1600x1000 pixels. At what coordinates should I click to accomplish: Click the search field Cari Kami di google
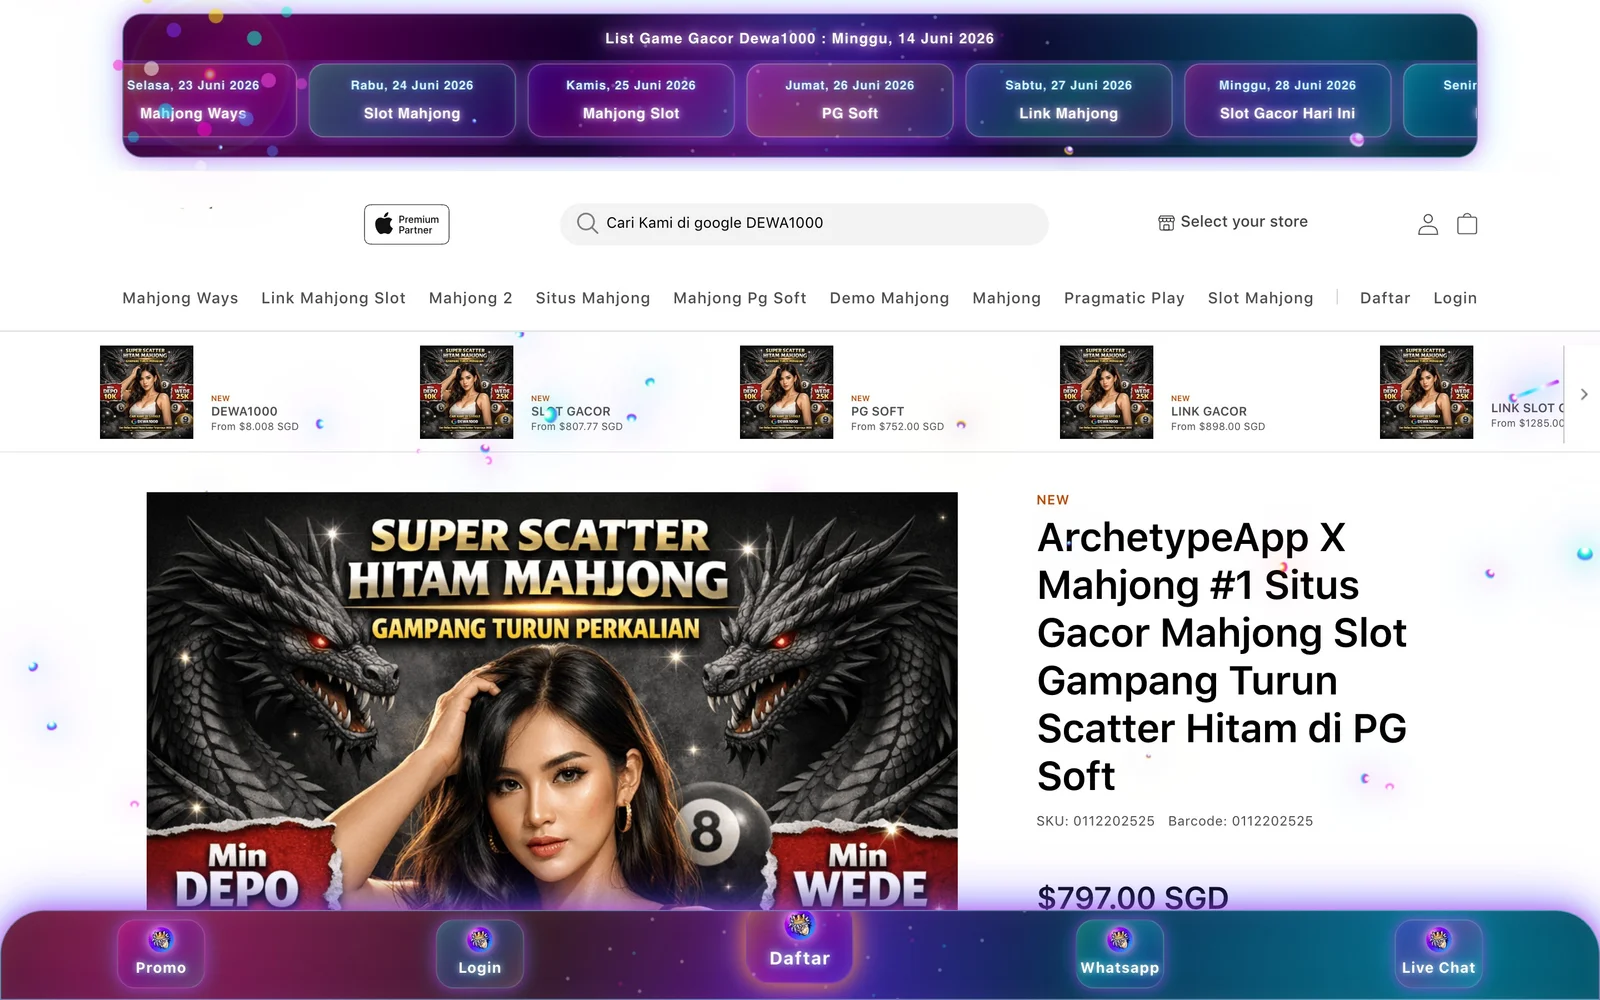click(x=804, y=223)
